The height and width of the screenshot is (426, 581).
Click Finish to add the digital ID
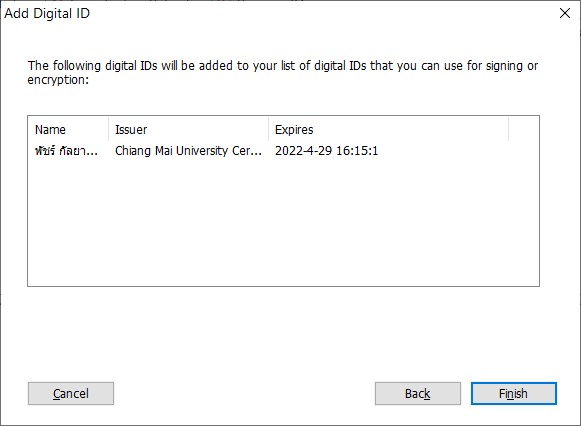[514, 393]
